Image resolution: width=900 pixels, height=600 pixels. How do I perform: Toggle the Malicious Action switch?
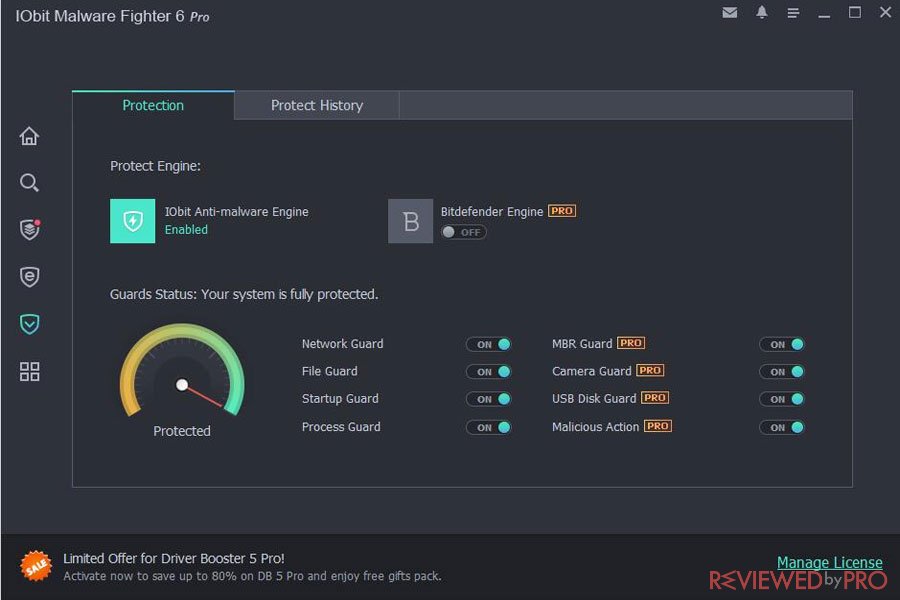pos(782,427)
